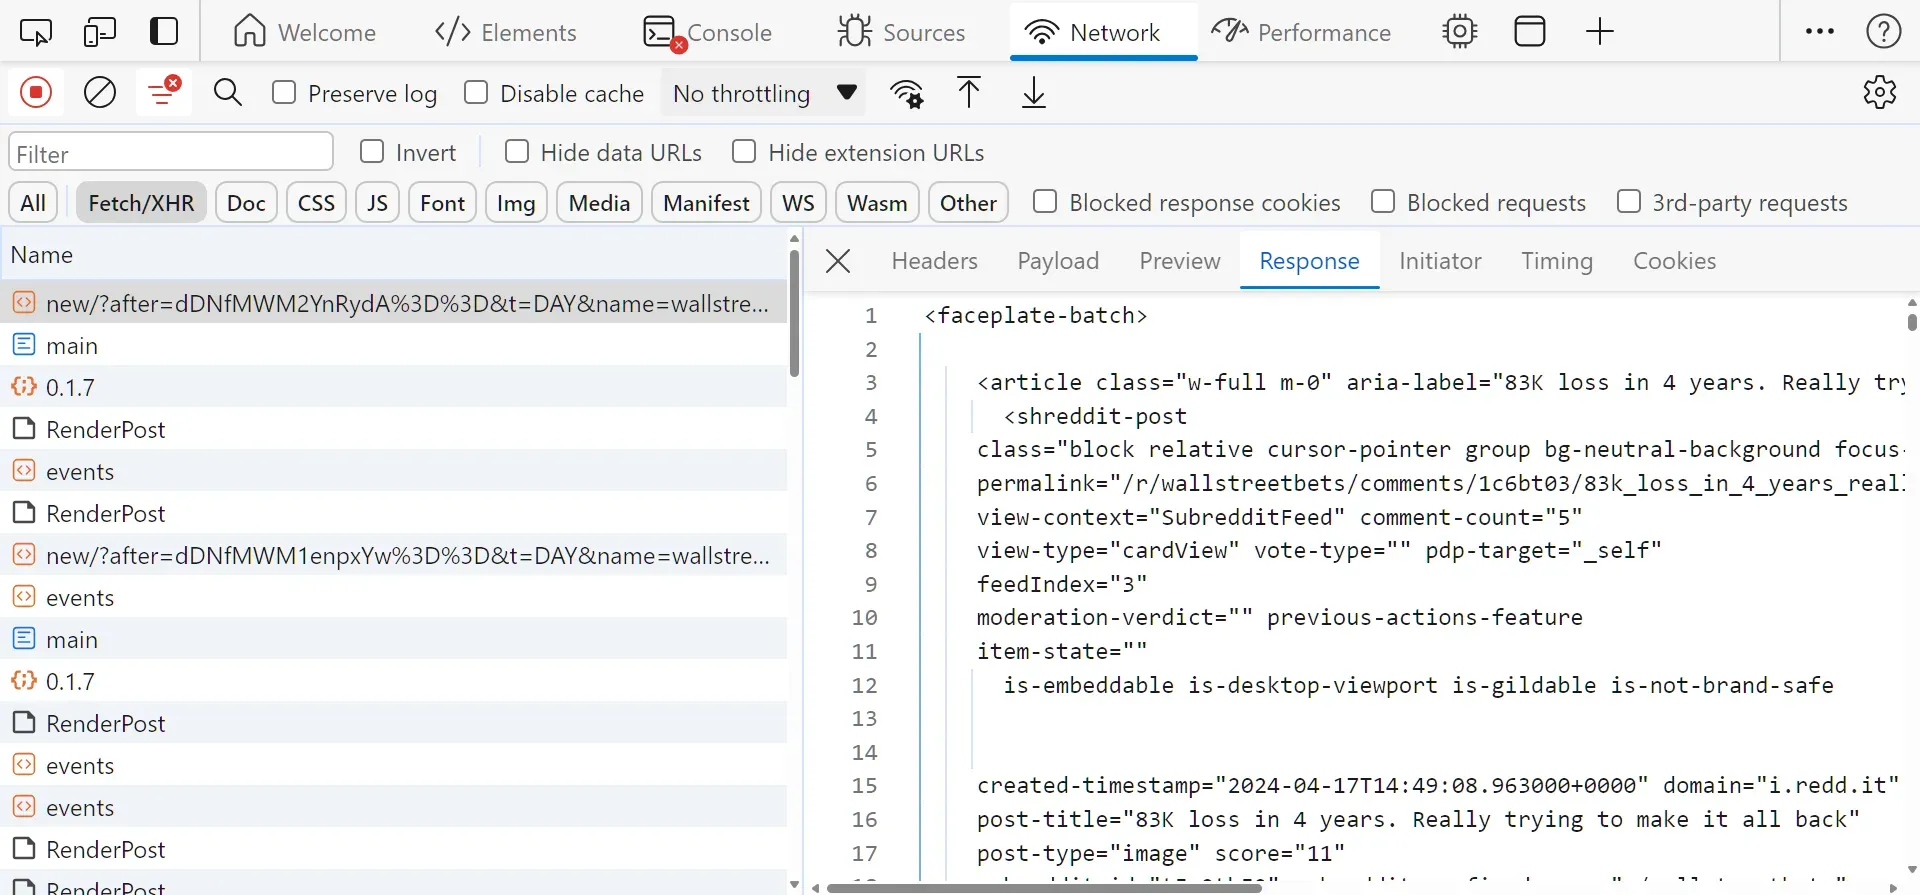The height and width of the screenshot is (895, 1920).
Task: Click line number 15 in response
Action: [x=864, y=786]
